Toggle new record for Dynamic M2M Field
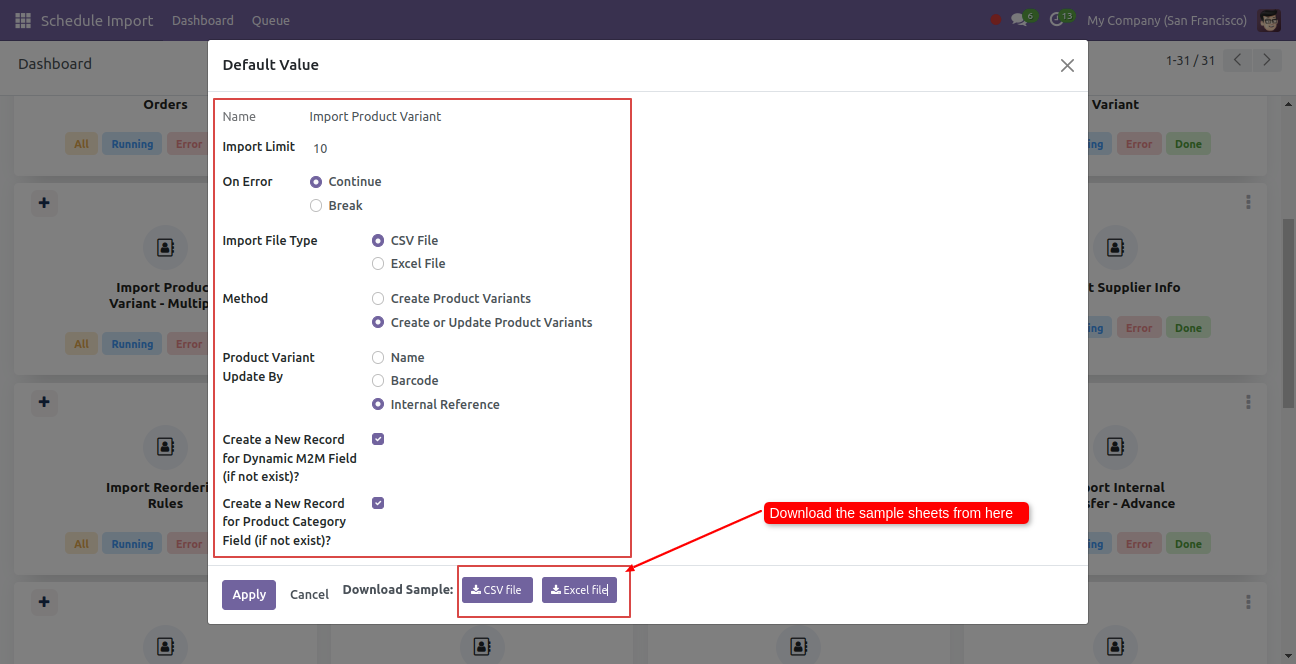The width and height of the screenshot is (1296, 664). [378, 439]
